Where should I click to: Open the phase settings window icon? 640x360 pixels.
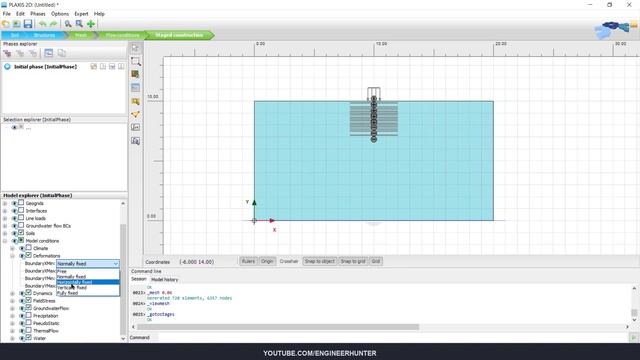pyautogui.click(x=49, y=53)
